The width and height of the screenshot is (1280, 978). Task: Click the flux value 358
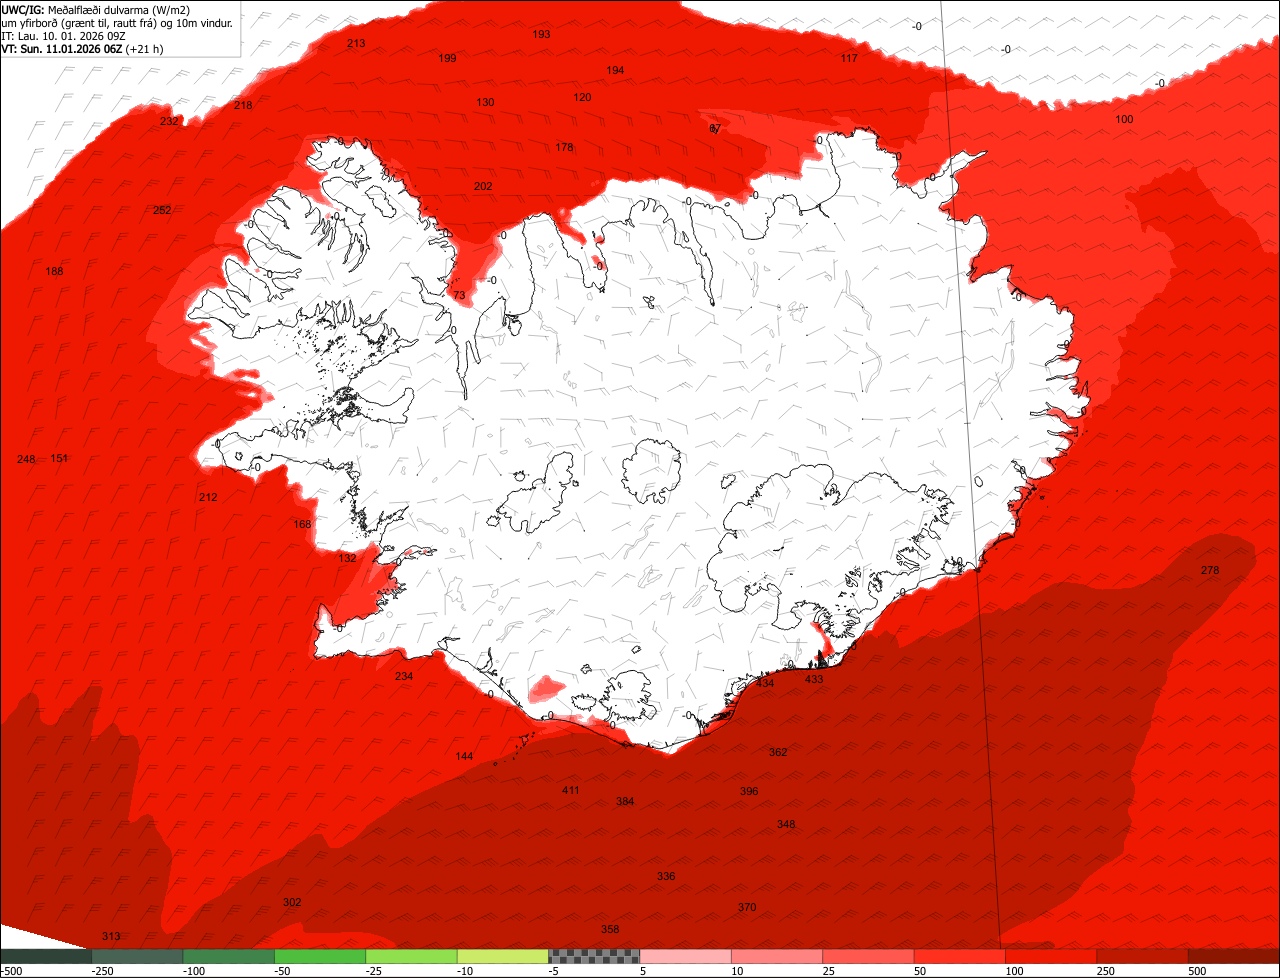click(610, 930)
